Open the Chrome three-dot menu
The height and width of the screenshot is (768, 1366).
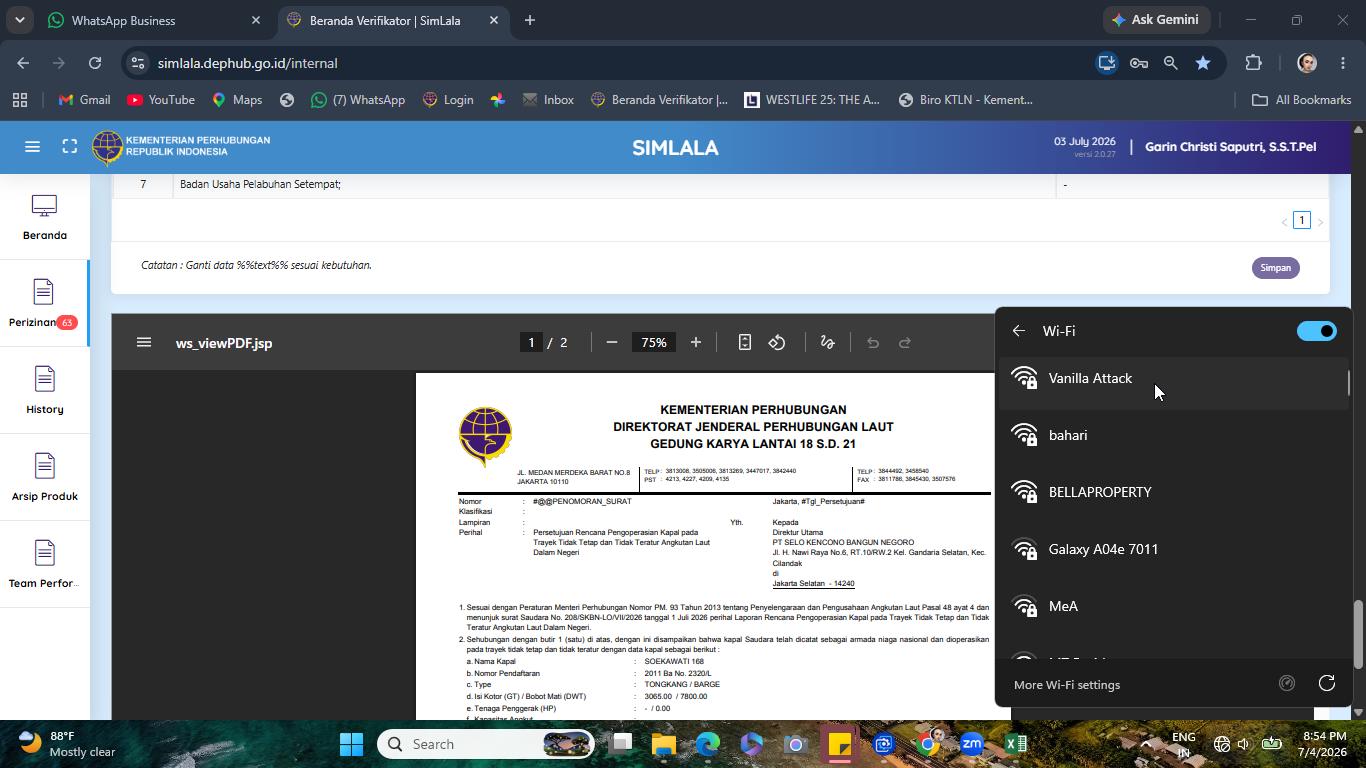pyautogui.click(x=1343, y=63)
